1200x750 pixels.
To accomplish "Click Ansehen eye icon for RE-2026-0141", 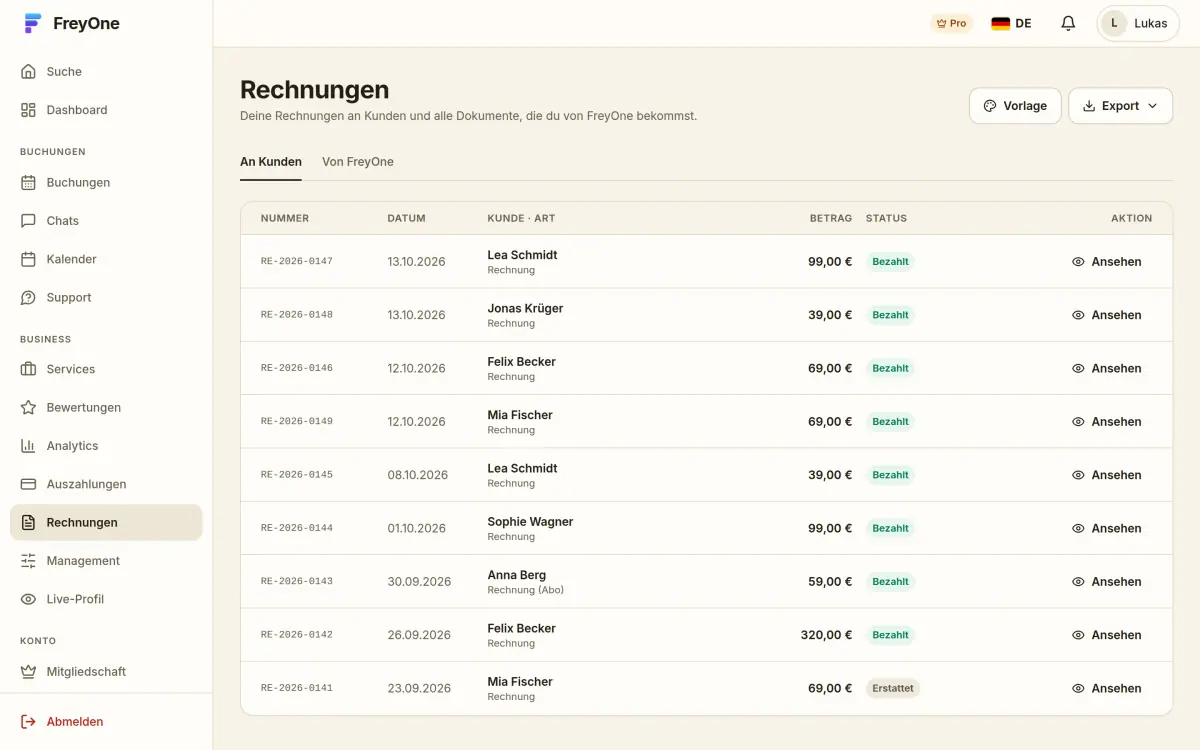I will click(1078, 688).
